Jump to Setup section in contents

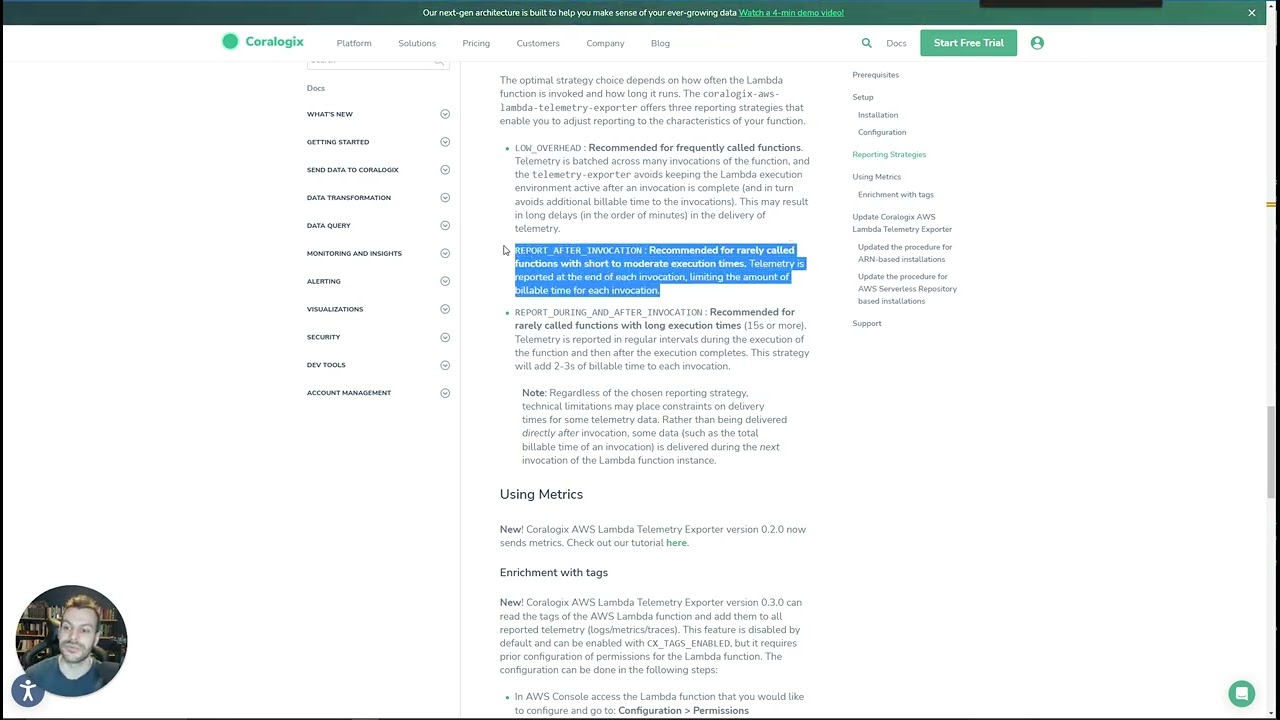[x=863, y=97]
